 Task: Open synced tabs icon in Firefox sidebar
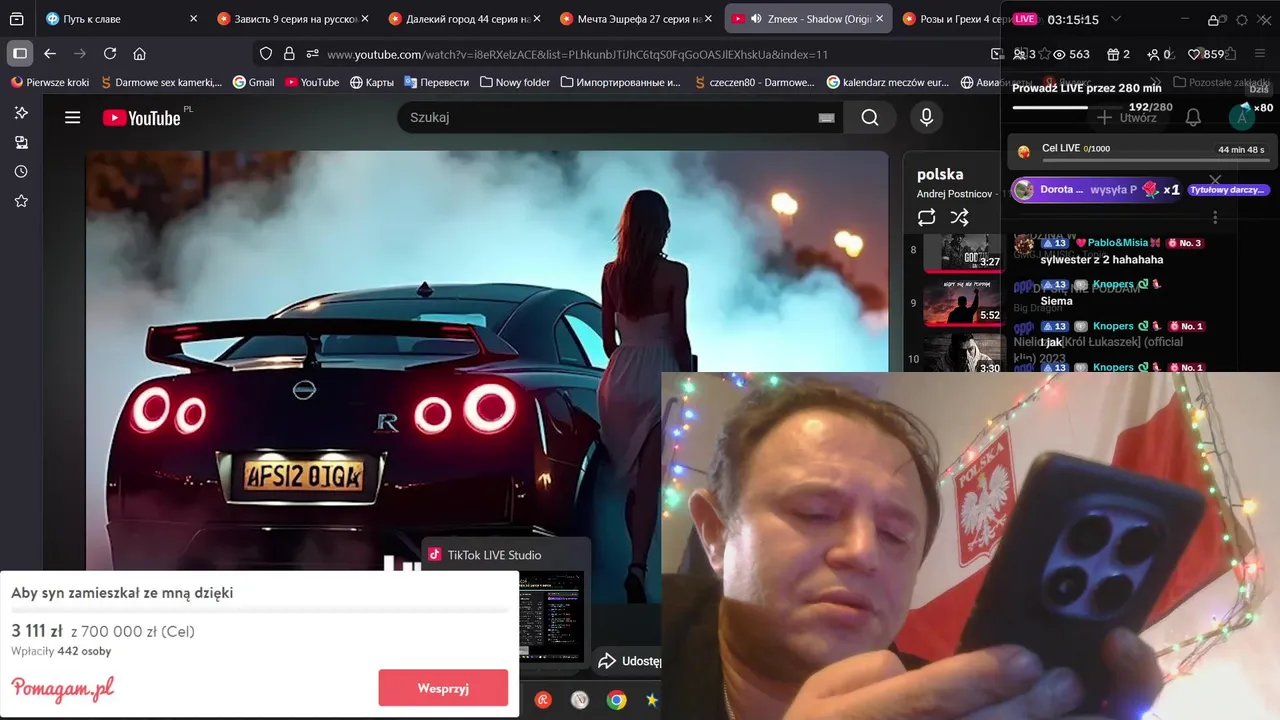(21, 142)
